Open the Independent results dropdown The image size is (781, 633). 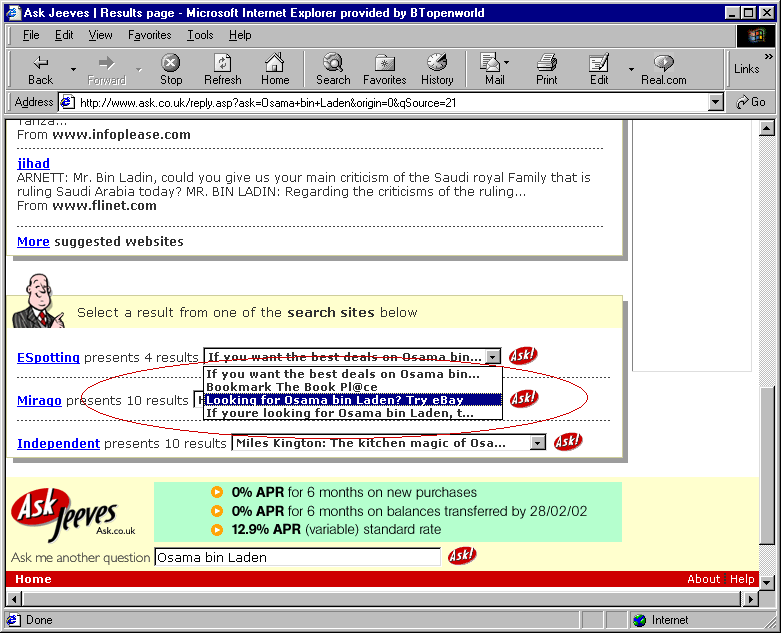coord(537,443)
